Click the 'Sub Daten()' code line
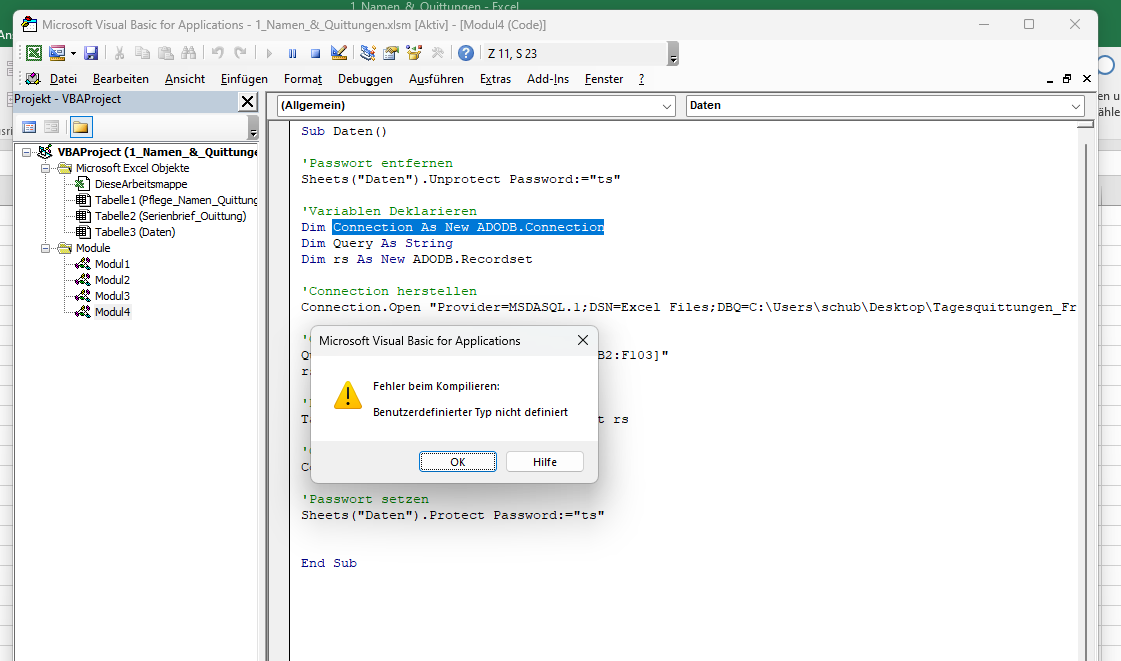This screenshot has width=1121, height=661. (344, 131)
